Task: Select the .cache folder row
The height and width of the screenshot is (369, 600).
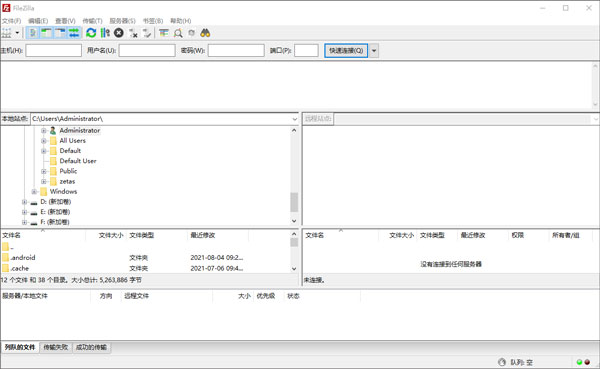Action: point(145,268)
